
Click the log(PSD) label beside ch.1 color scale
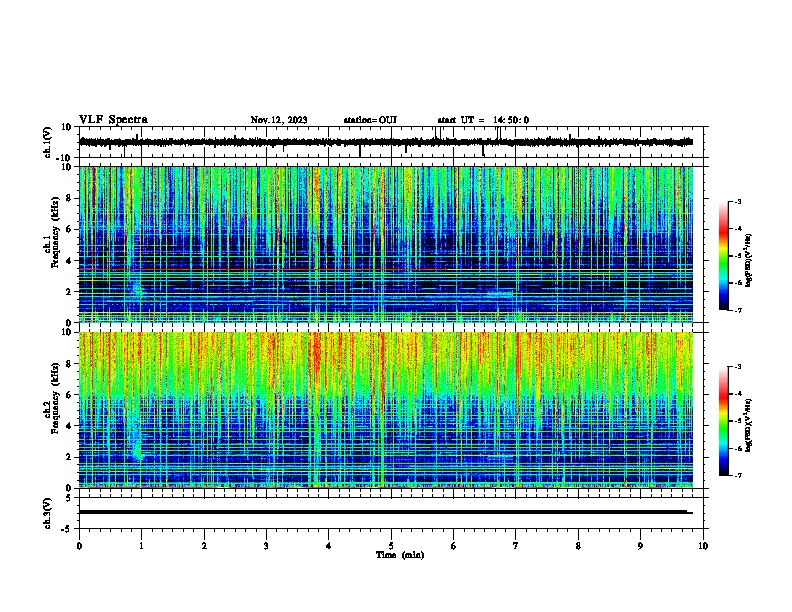coord(749,260)
